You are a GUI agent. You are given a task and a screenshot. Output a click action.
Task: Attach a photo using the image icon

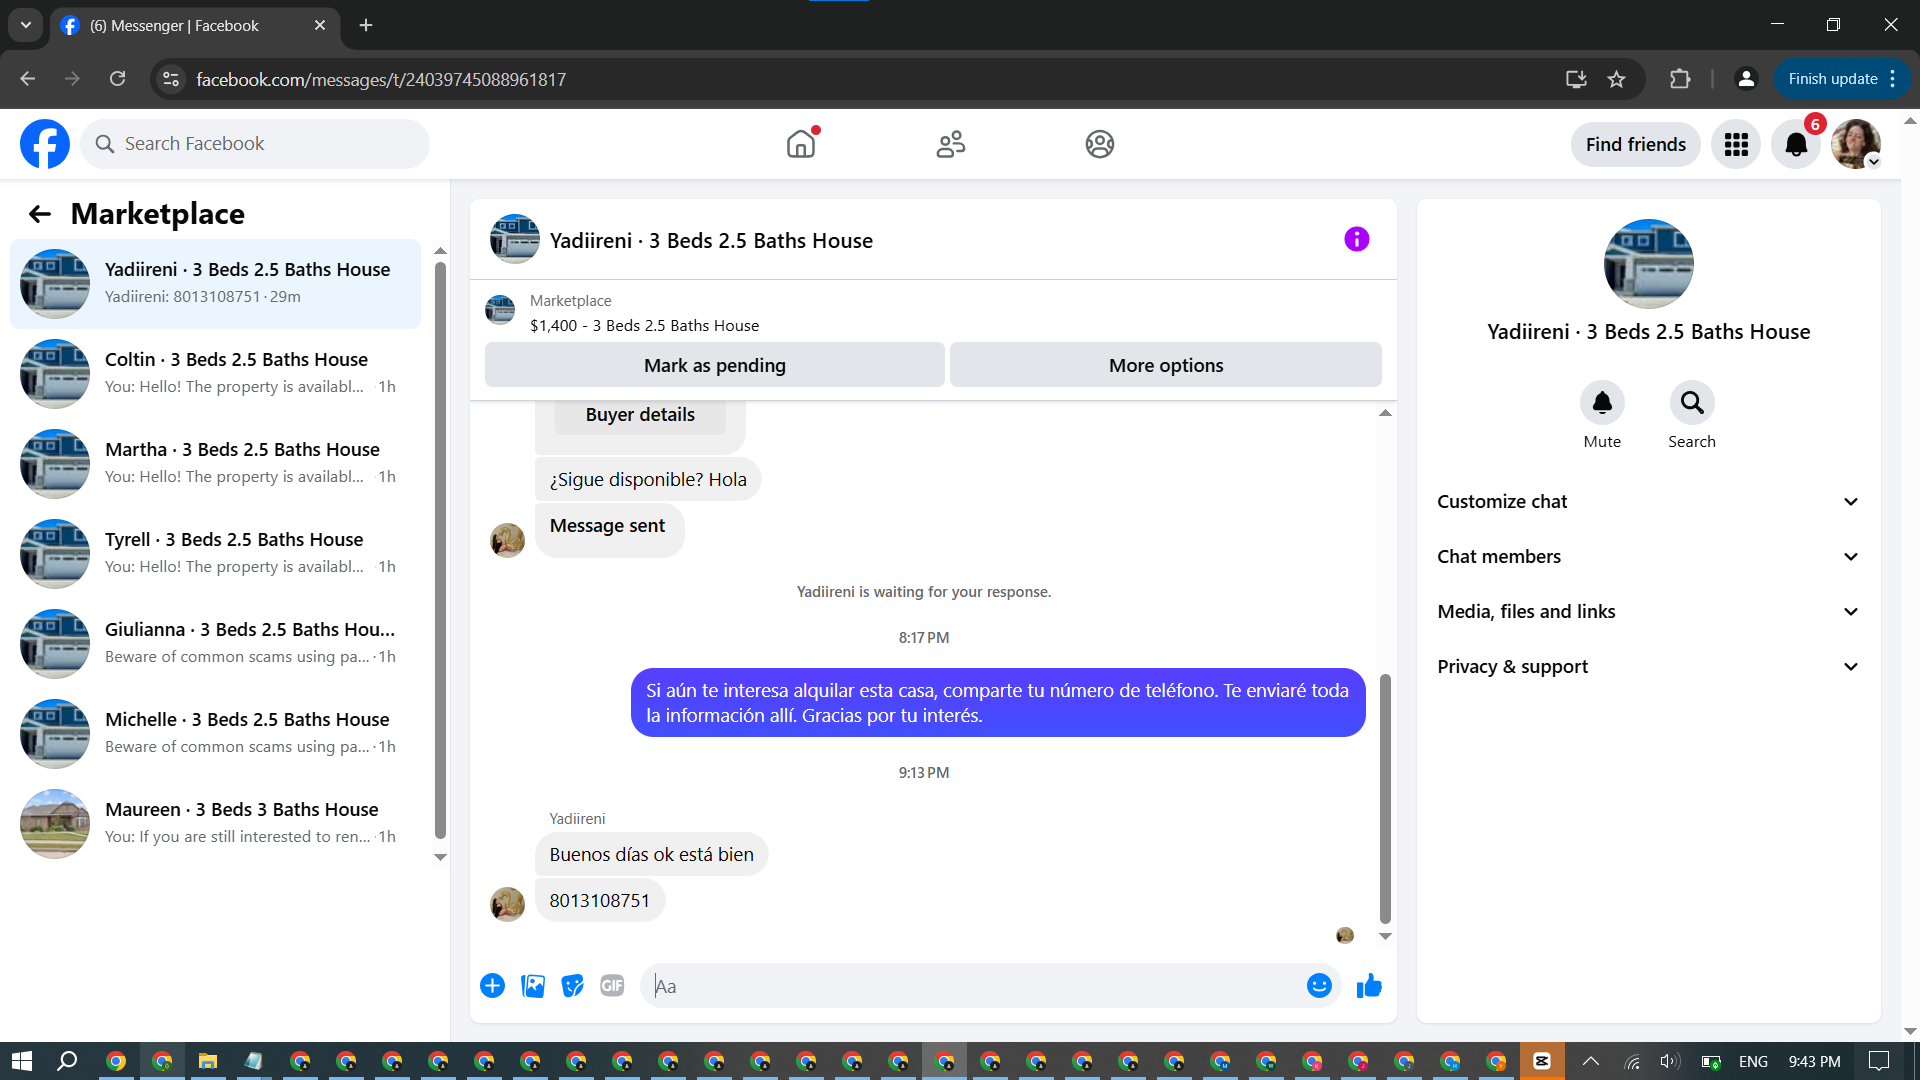point(533,986)
